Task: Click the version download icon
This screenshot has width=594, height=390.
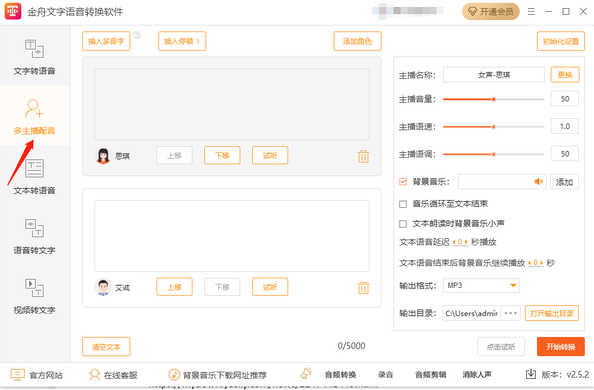Action: (x=531, y=374)
